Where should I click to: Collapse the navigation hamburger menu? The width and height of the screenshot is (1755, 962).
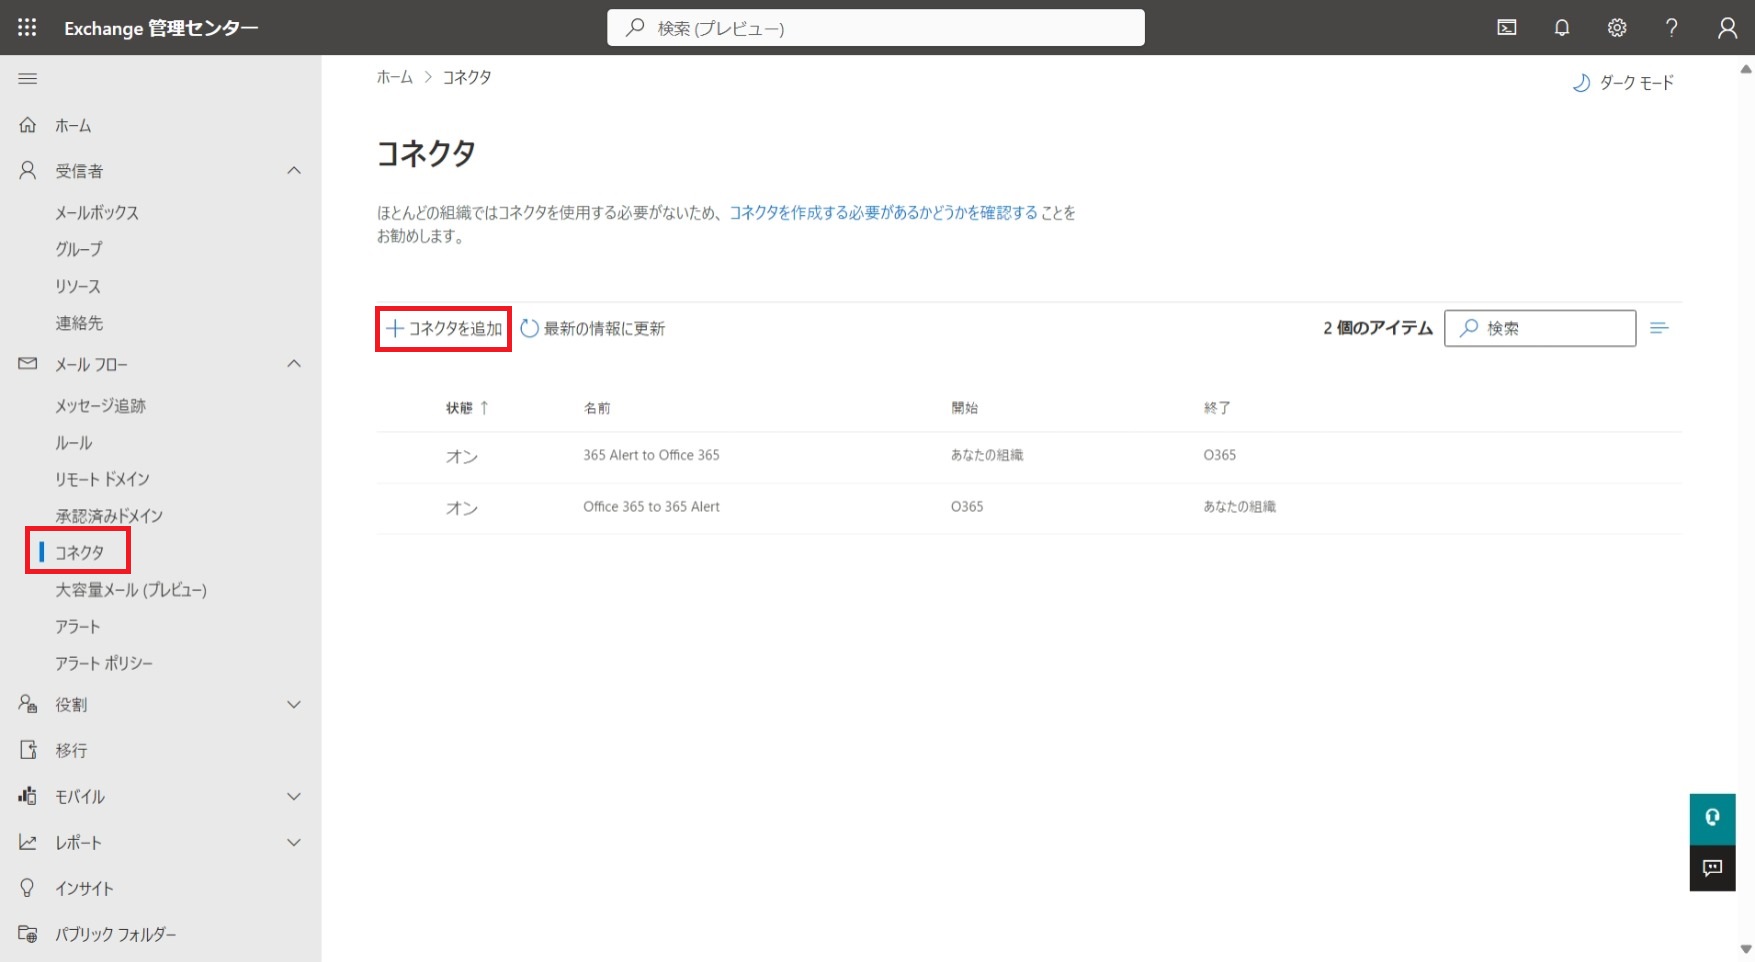(28, 78)
